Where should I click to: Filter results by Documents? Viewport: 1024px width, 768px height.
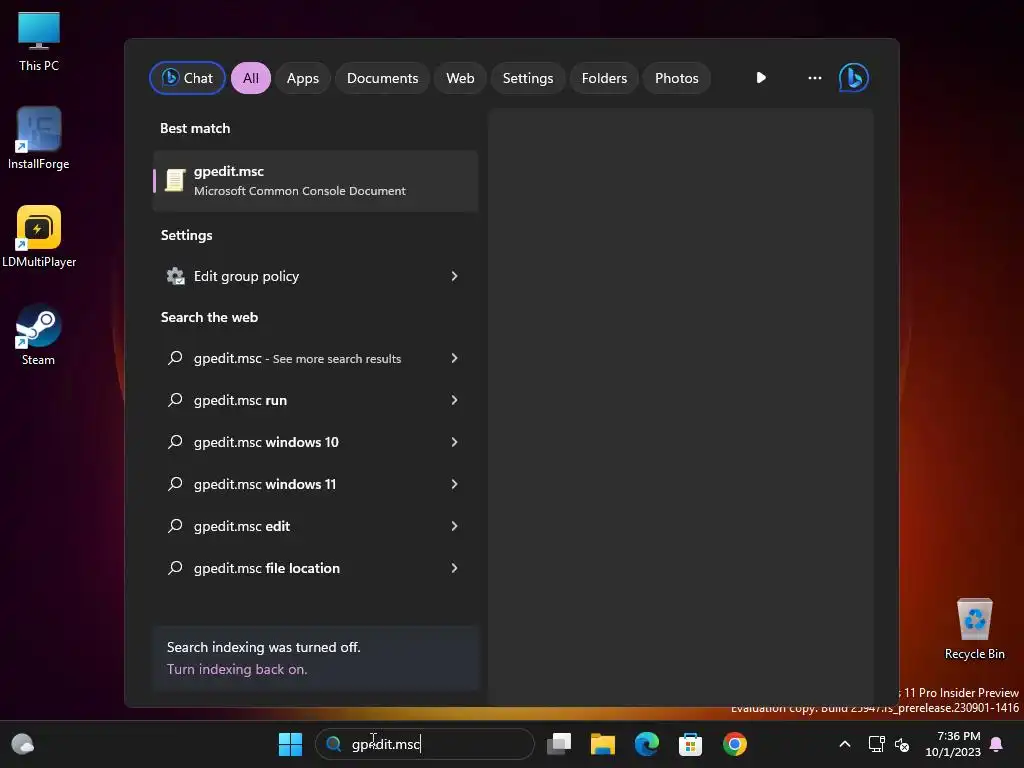[x=382, y=78]
